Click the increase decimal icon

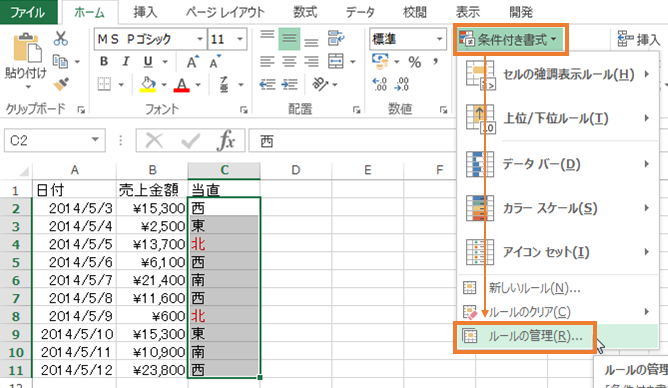(x=379, y=84)
